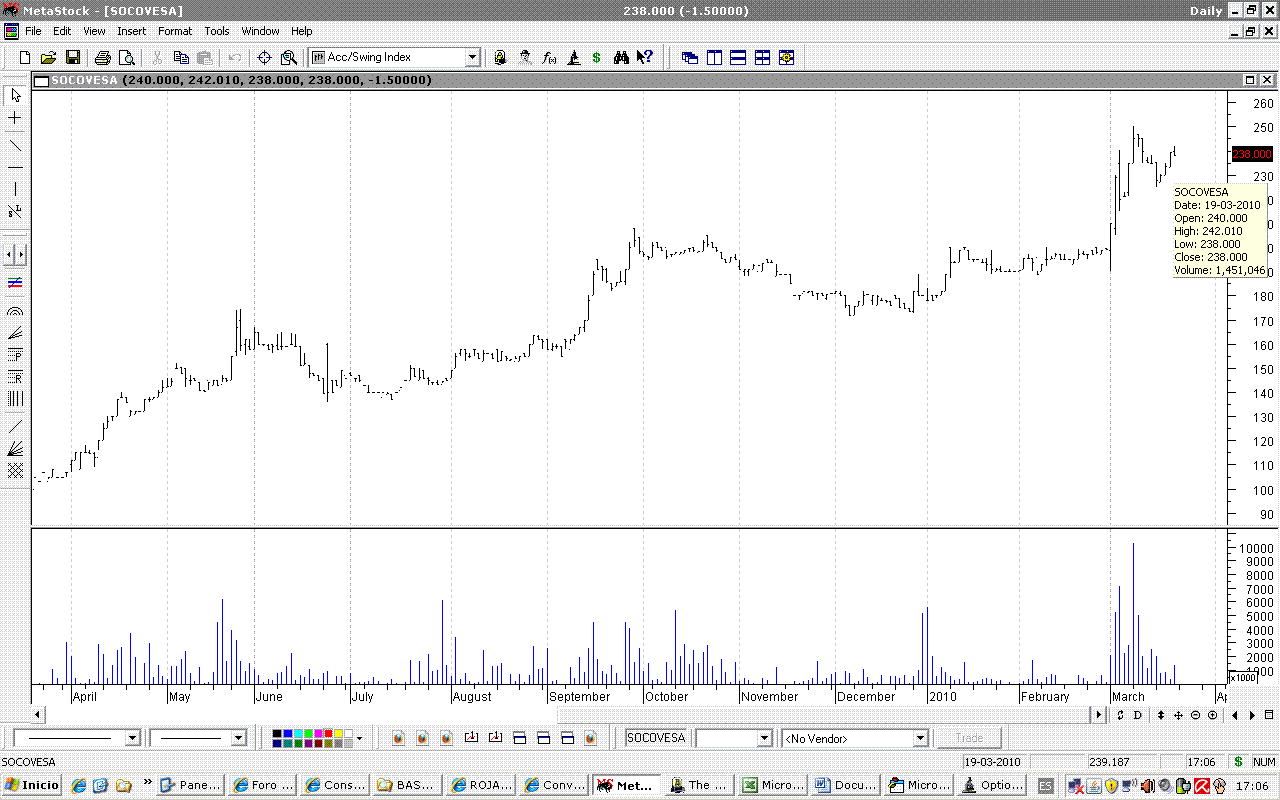Screen dimensions: 1280x800
Task: Switch to Docu Word taskbar button
Action: tap(846, 785)
